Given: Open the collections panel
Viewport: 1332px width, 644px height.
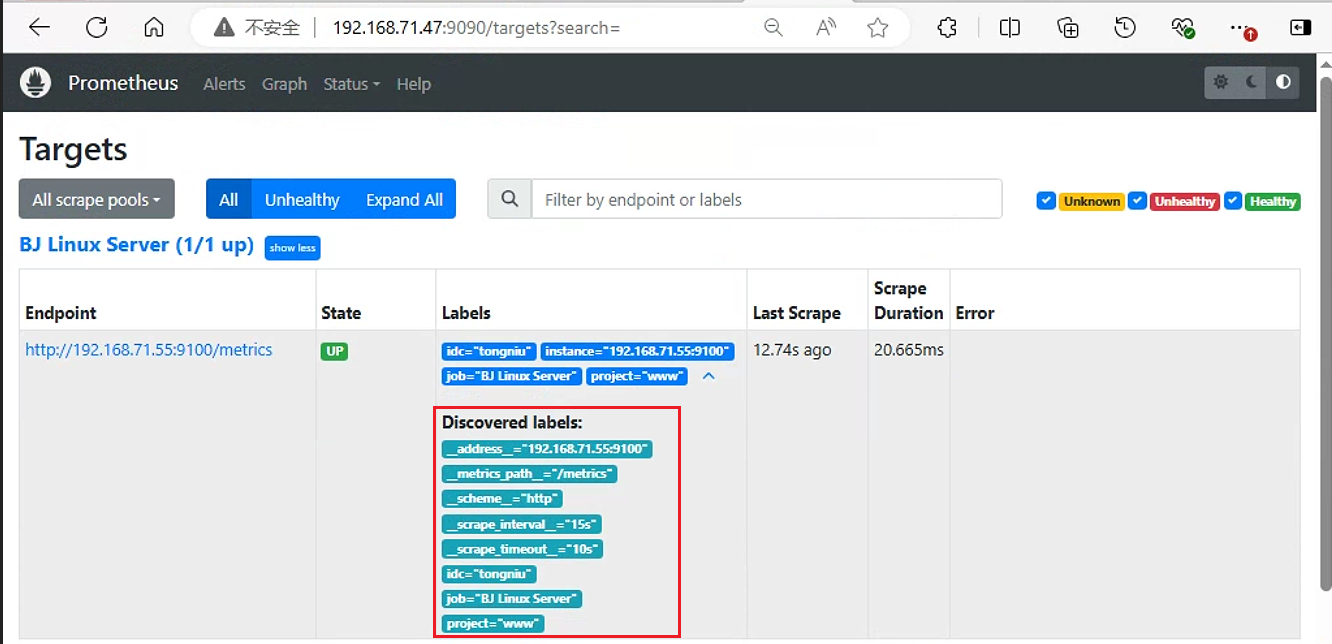Looking at the screenshot, I should point(1068,28).
